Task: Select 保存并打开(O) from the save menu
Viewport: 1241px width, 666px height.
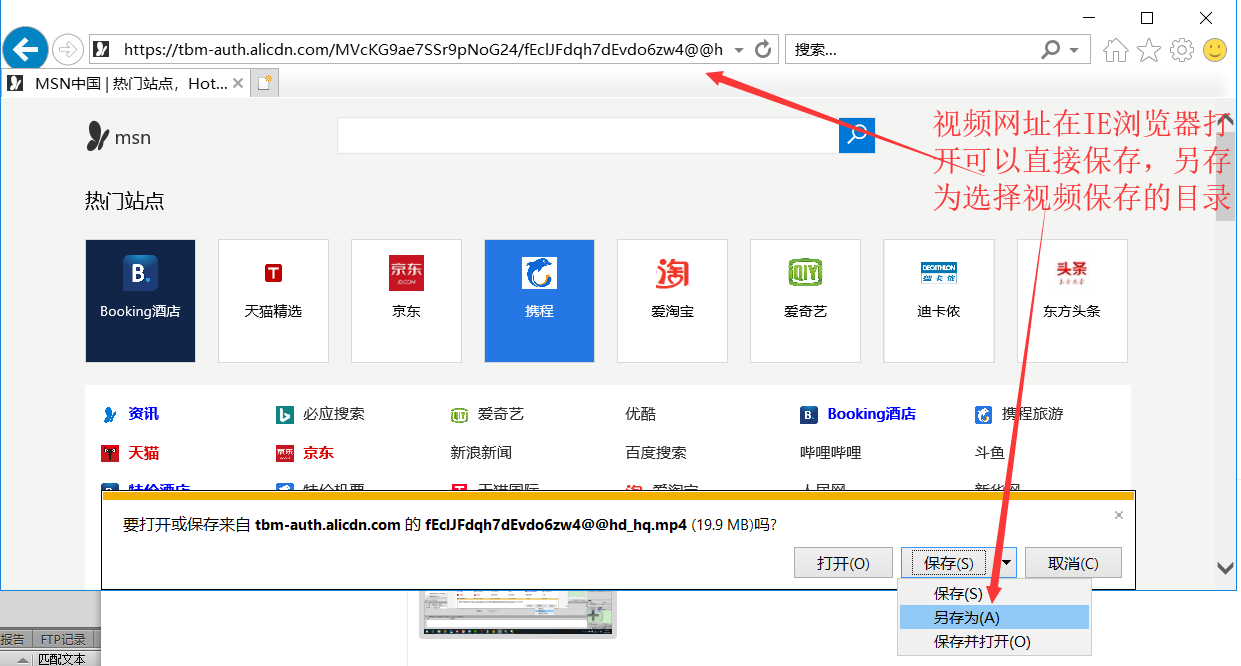Action: click(x=982, y=642)
